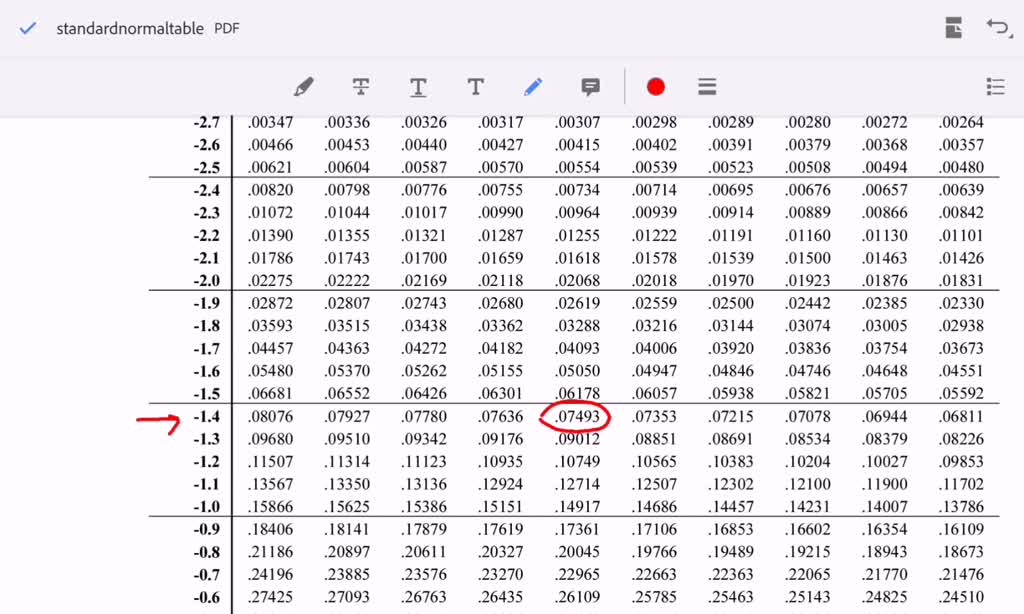Tap the value .00621

point(270,167)
